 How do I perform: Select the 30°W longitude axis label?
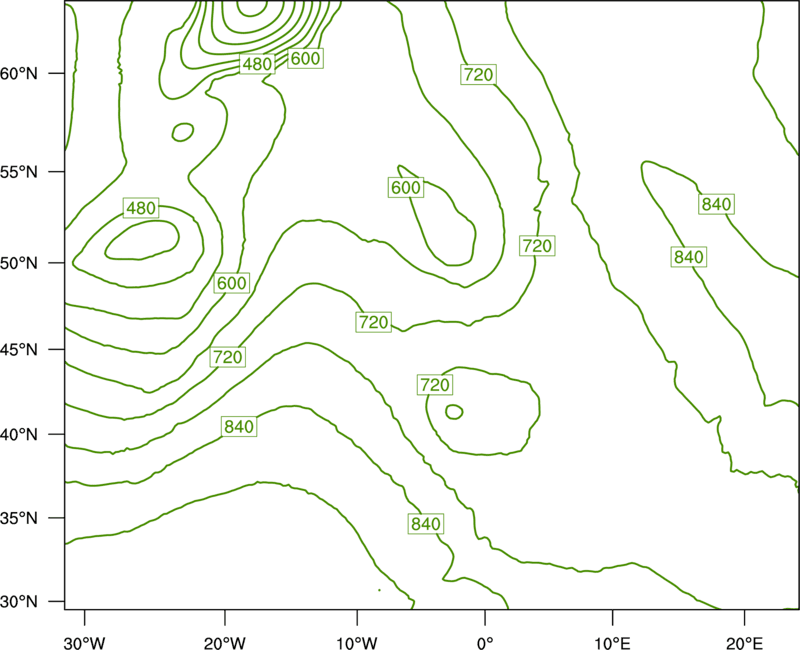point(84,643)
